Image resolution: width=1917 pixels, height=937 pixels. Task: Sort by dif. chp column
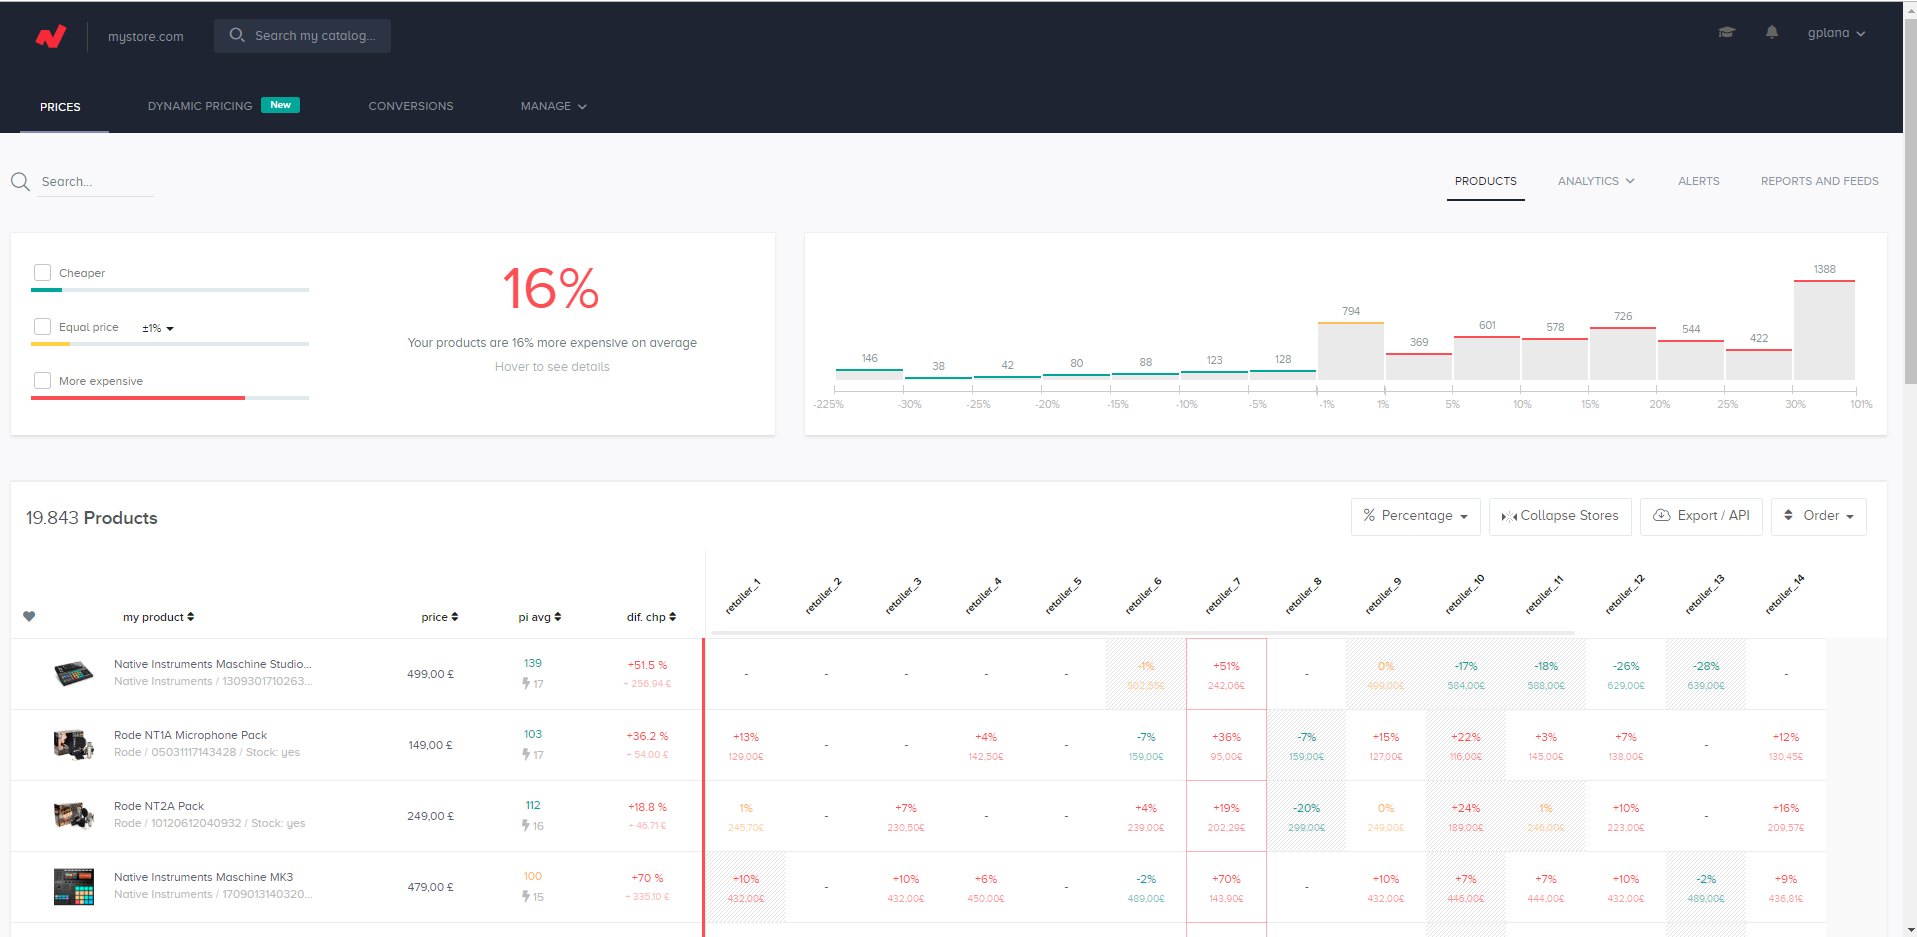click(x=651, y=617)
